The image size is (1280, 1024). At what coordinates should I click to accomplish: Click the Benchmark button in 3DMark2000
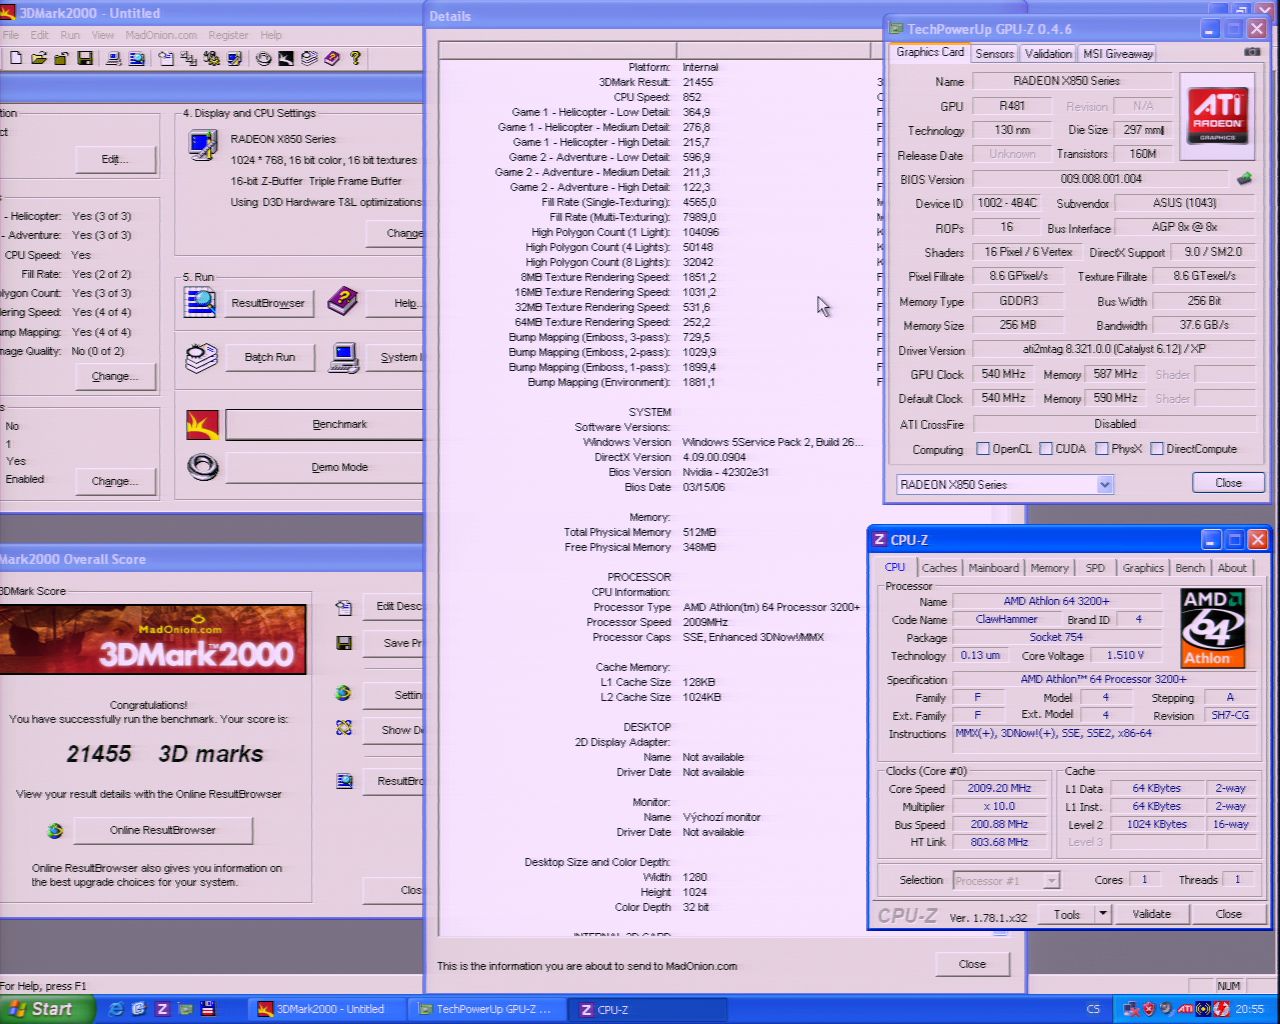tap(325, 424)
